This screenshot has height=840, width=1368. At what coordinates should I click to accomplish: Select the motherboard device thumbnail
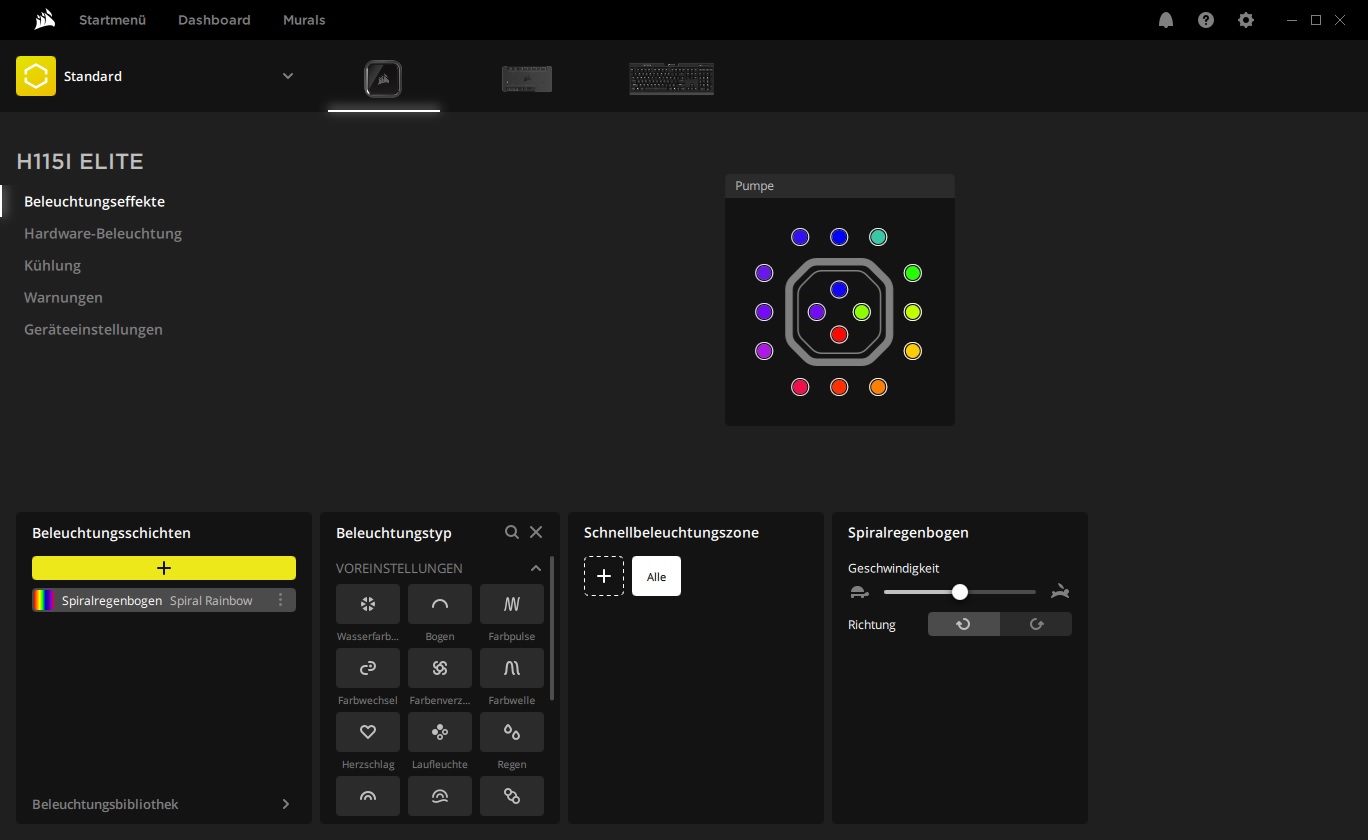[x=527, y=79]
